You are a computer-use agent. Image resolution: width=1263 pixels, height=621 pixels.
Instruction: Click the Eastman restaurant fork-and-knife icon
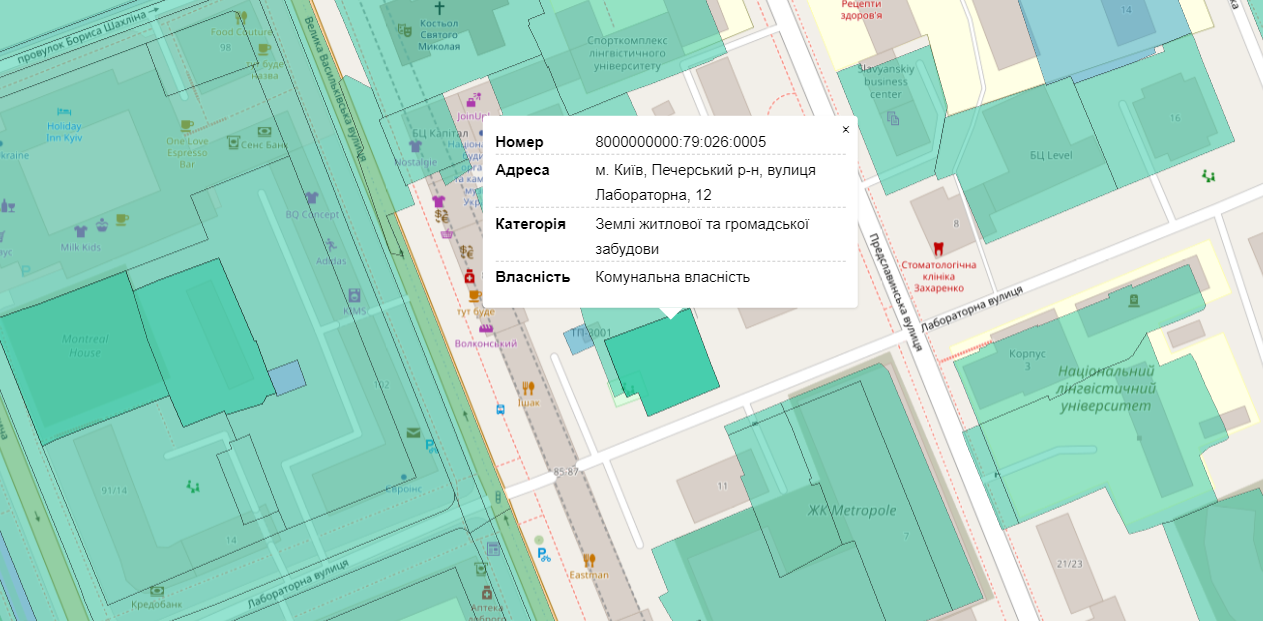point(589,560)
